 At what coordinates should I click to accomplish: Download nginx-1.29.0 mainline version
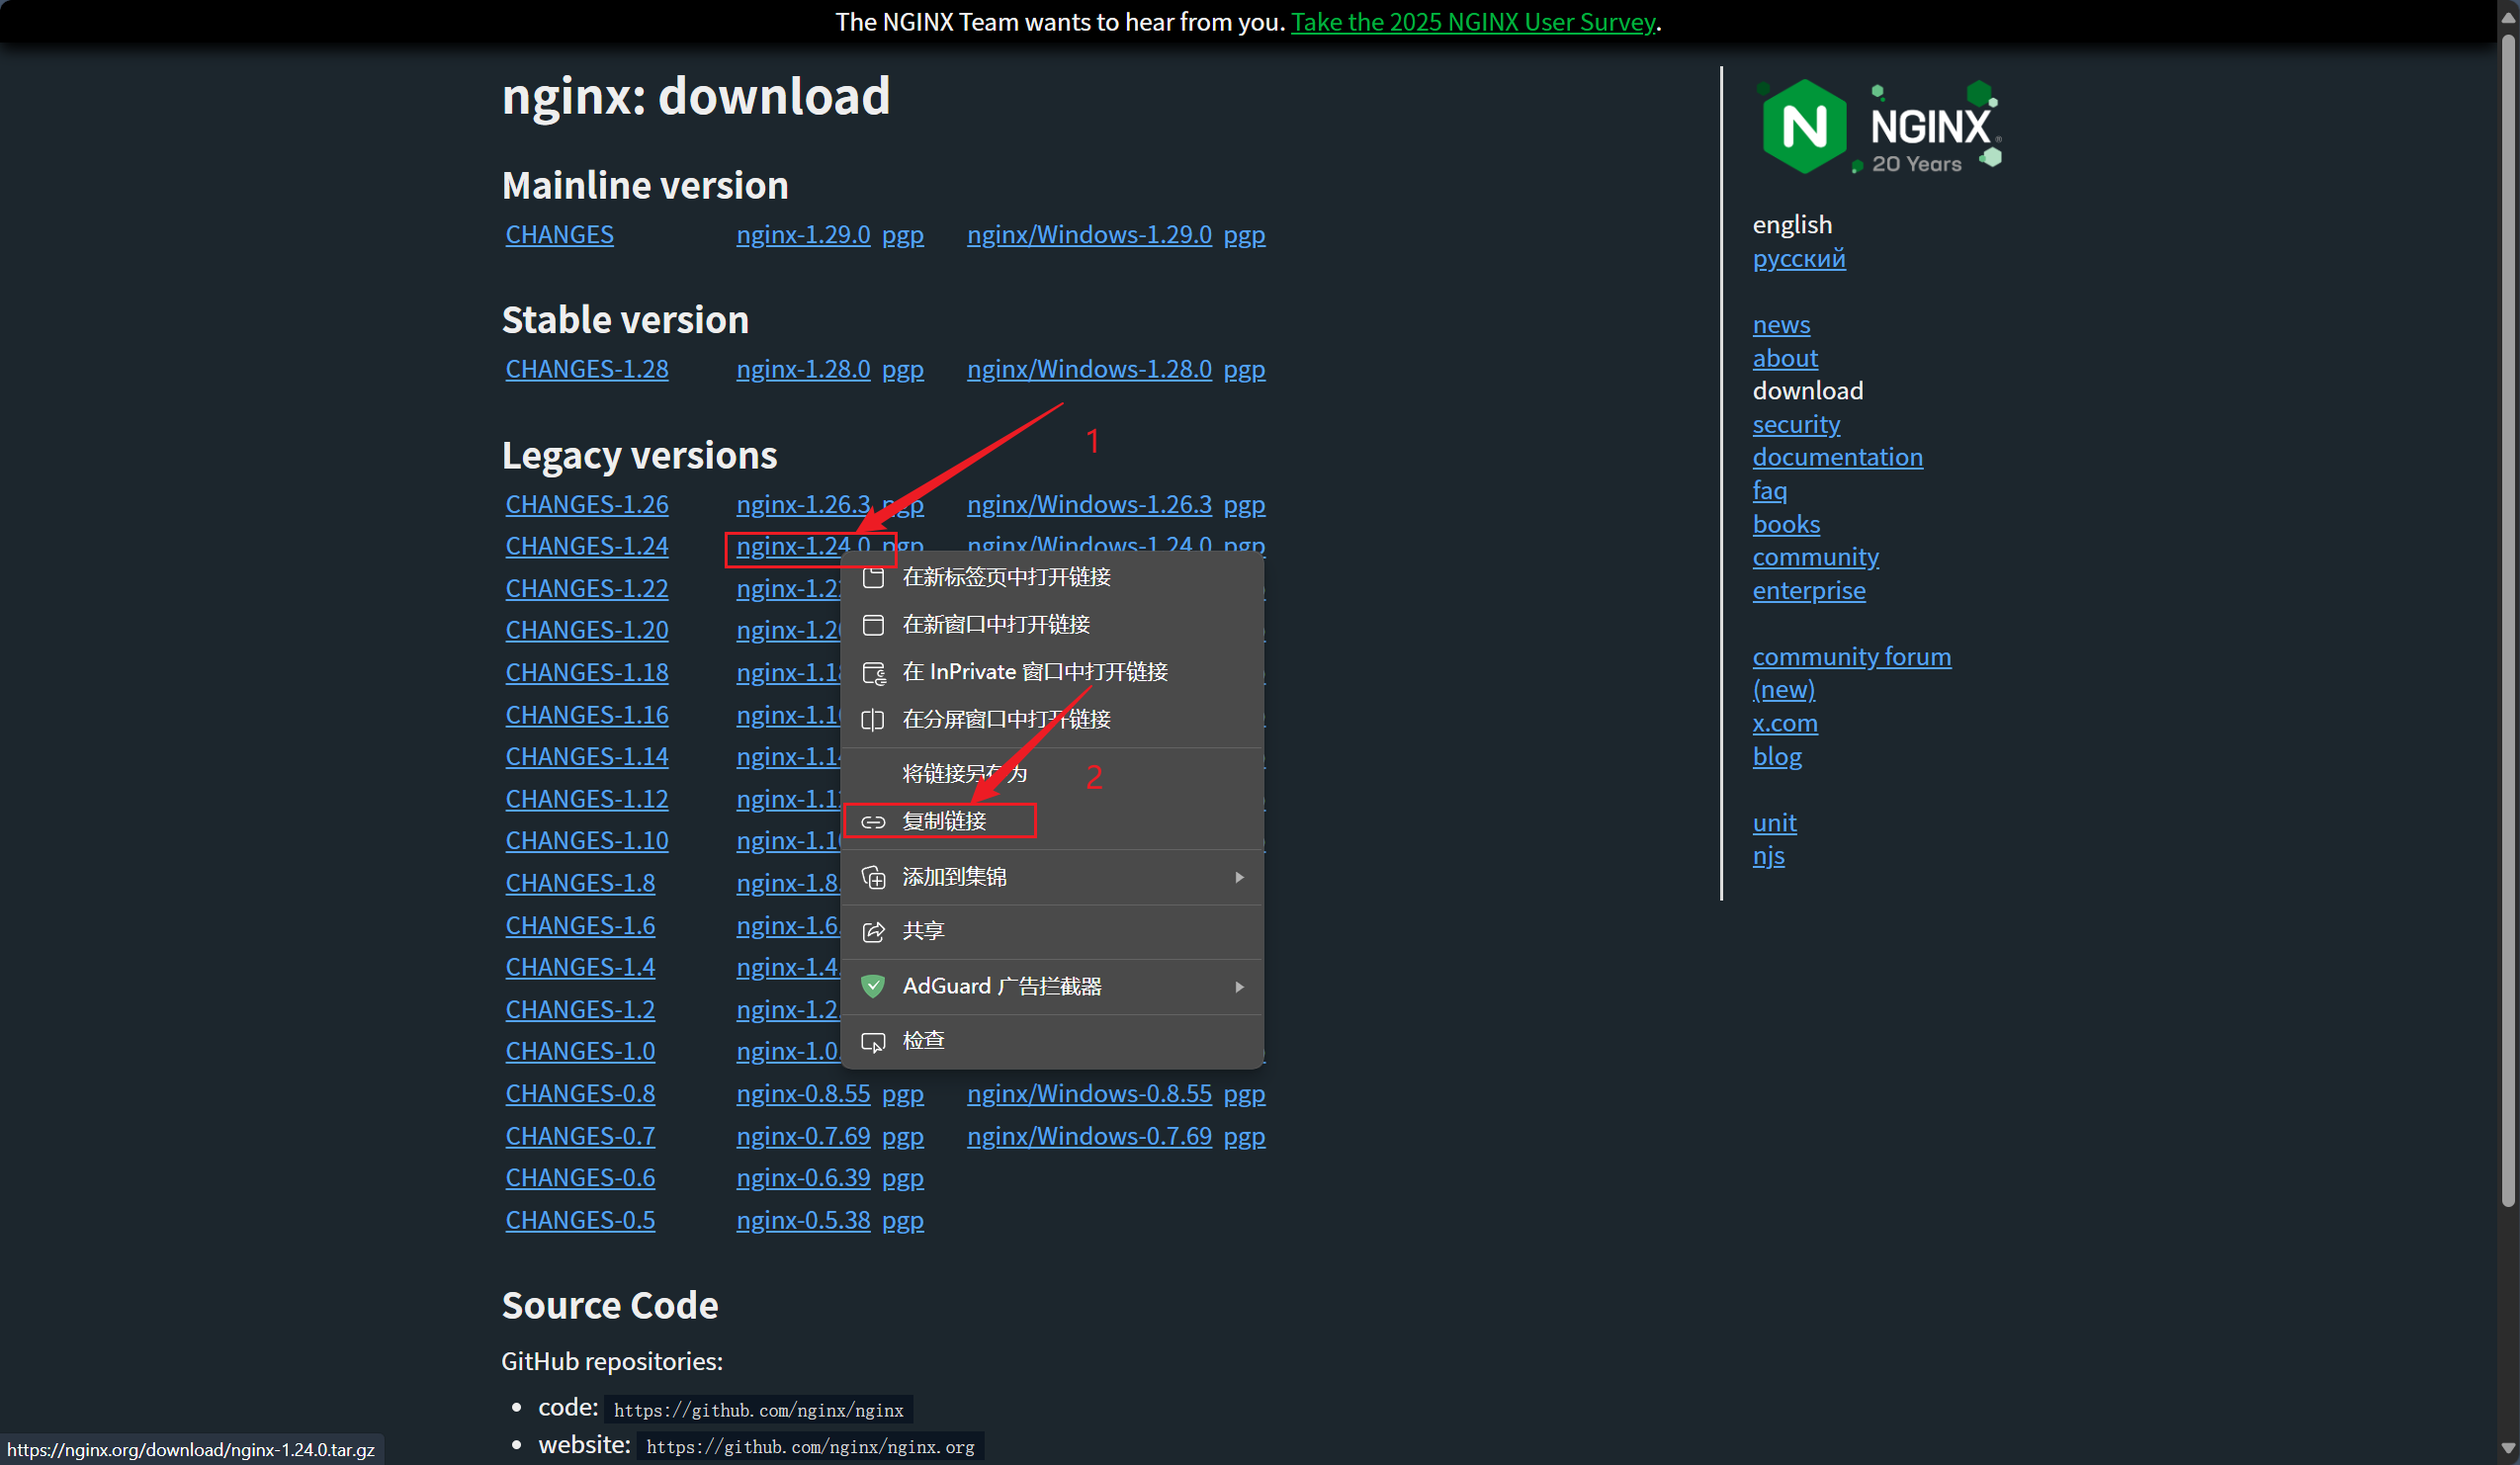point(802,234)
